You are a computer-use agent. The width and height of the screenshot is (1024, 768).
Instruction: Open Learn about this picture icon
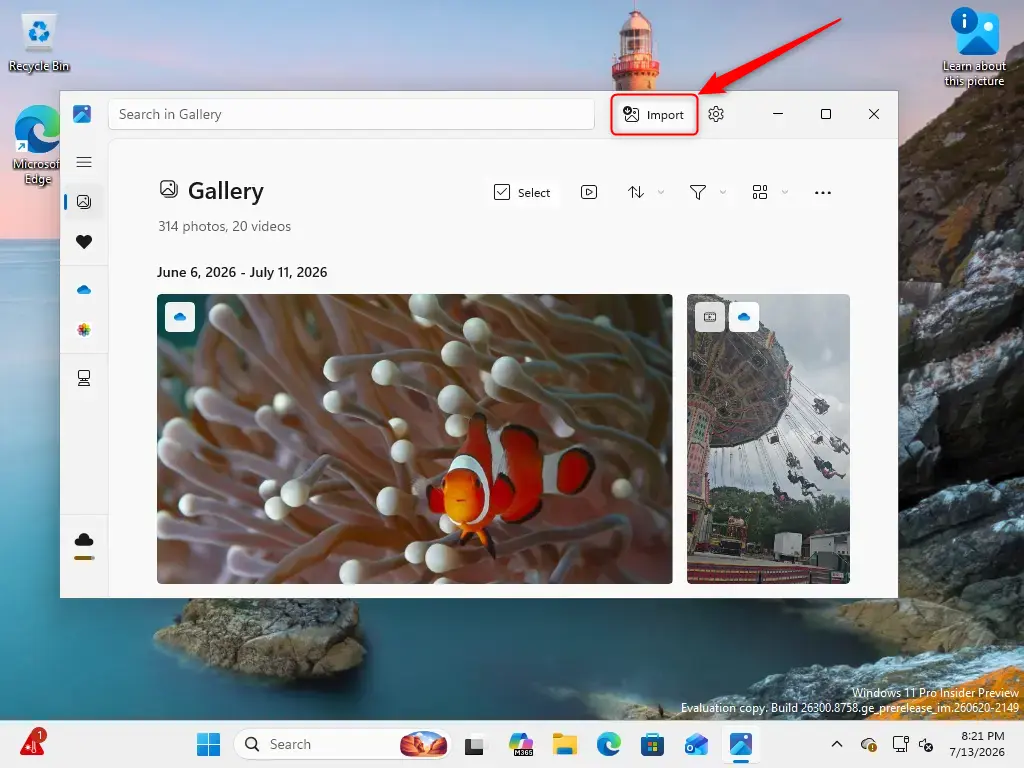[974, 47]
